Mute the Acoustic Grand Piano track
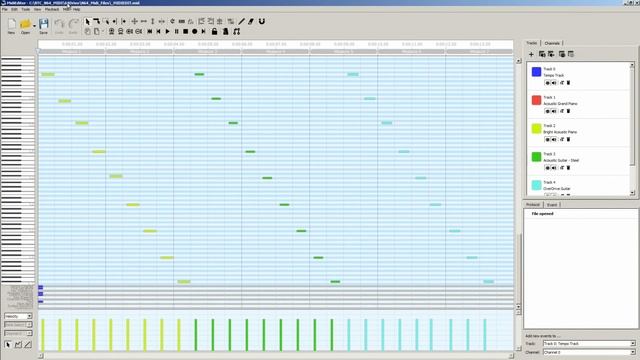640x360 pixels. (x=554, y=111)
